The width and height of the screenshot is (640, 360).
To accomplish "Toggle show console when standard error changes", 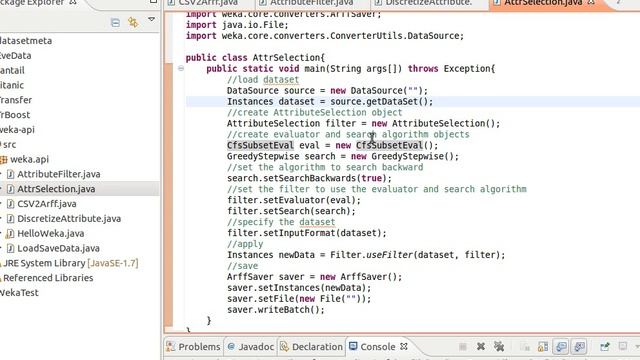I will pos(579,347).
